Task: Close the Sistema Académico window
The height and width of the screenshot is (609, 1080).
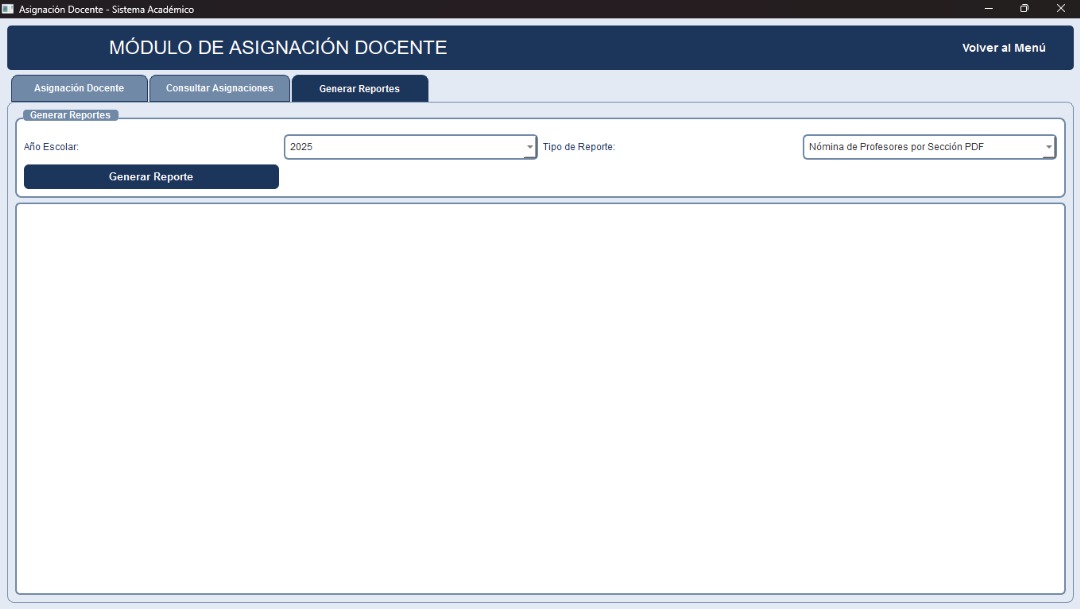Action: pos(1061,9)
